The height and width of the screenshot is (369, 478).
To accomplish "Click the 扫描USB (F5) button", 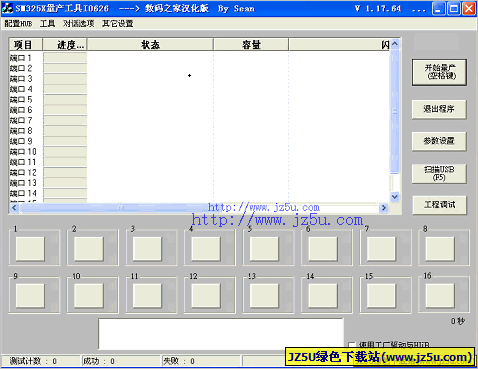I will pos(439,173).
